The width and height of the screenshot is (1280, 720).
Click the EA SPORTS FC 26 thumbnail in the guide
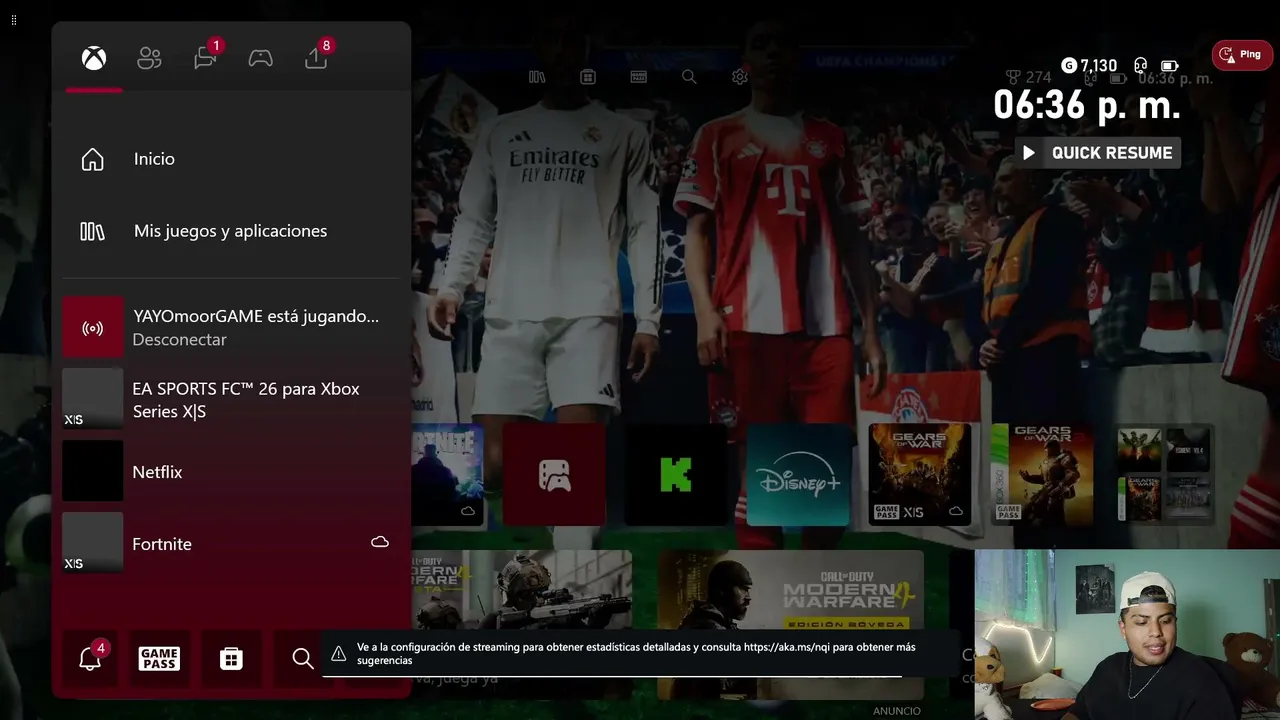coord(93,399)
